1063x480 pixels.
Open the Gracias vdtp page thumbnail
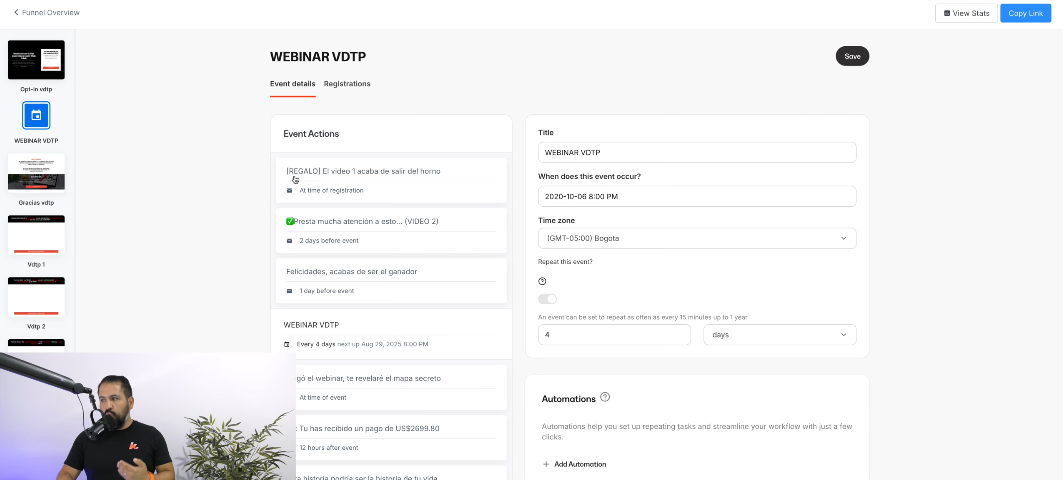pos(37,173)
